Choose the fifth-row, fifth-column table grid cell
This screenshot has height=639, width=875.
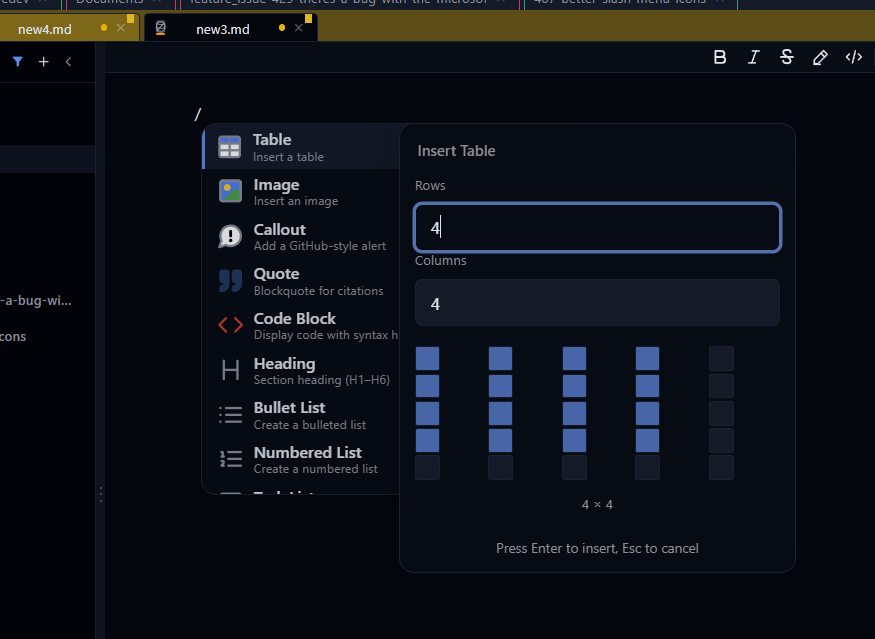pyautogui.click(x=722, y=468)
